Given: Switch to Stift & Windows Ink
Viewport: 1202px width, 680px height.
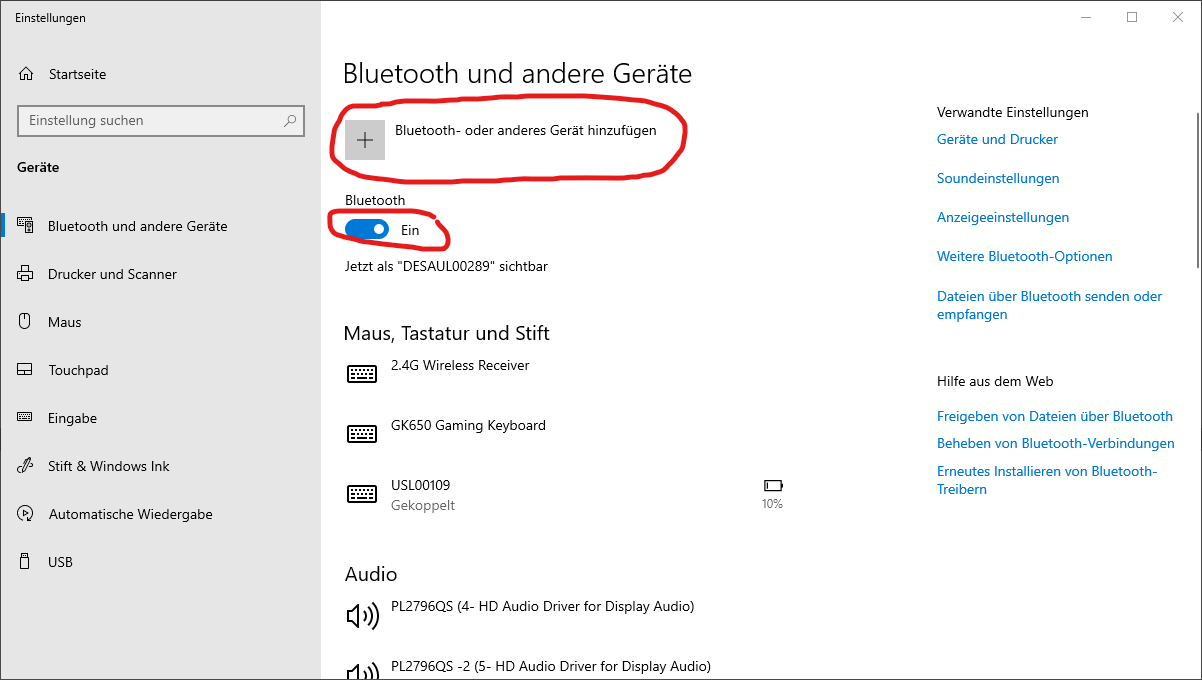Looking at the screenshot, I should tap(108, 466).
